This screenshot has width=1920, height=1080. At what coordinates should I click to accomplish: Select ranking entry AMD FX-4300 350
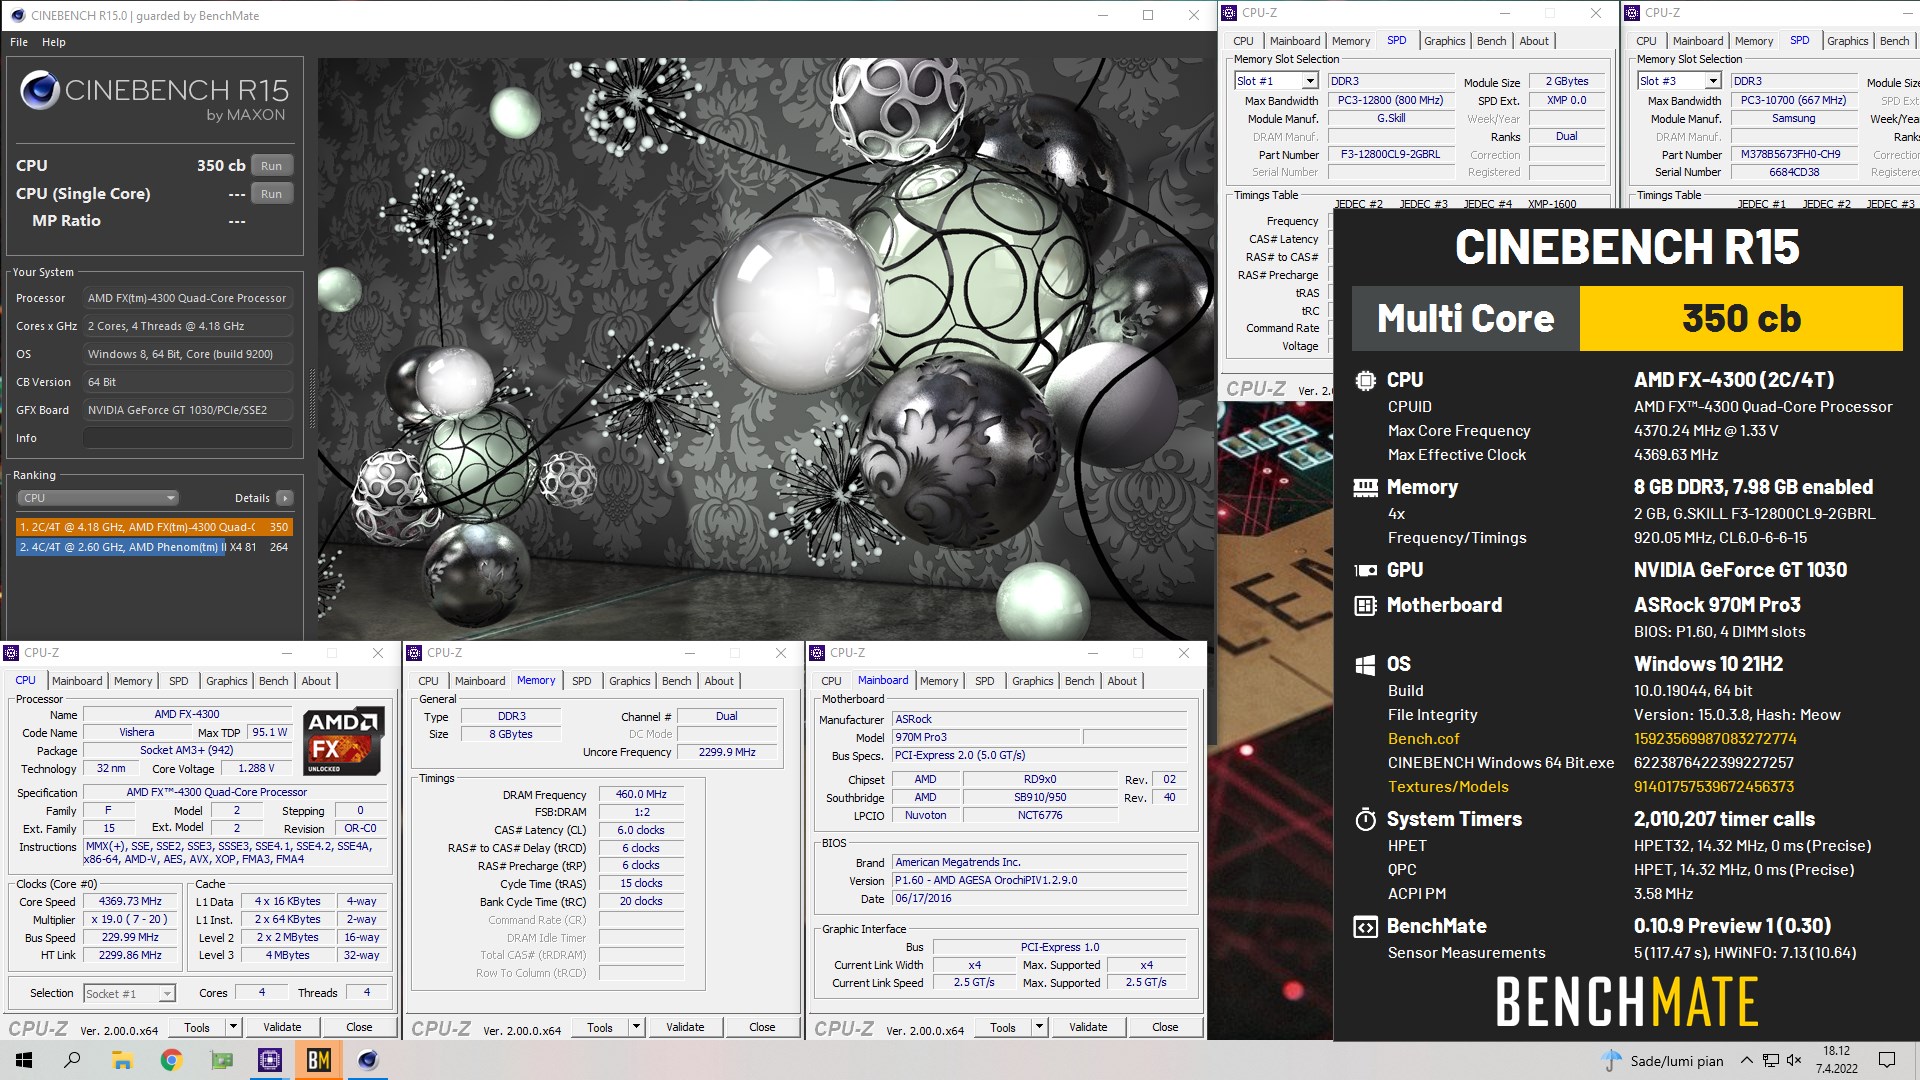pyautogui.click(x=154, y=527)
